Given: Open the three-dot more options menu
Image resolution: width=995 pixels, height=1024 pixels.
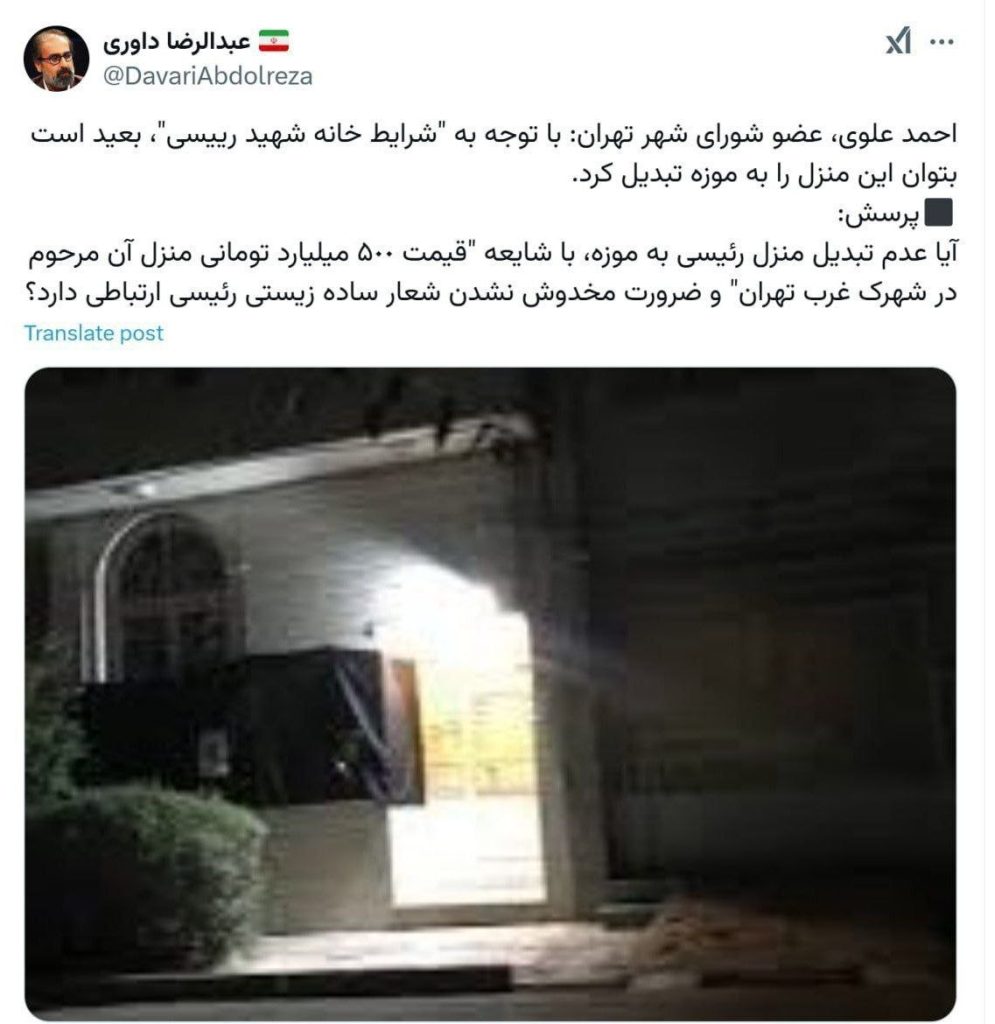Looking at the screenshot, I should [x=941, y=42].
